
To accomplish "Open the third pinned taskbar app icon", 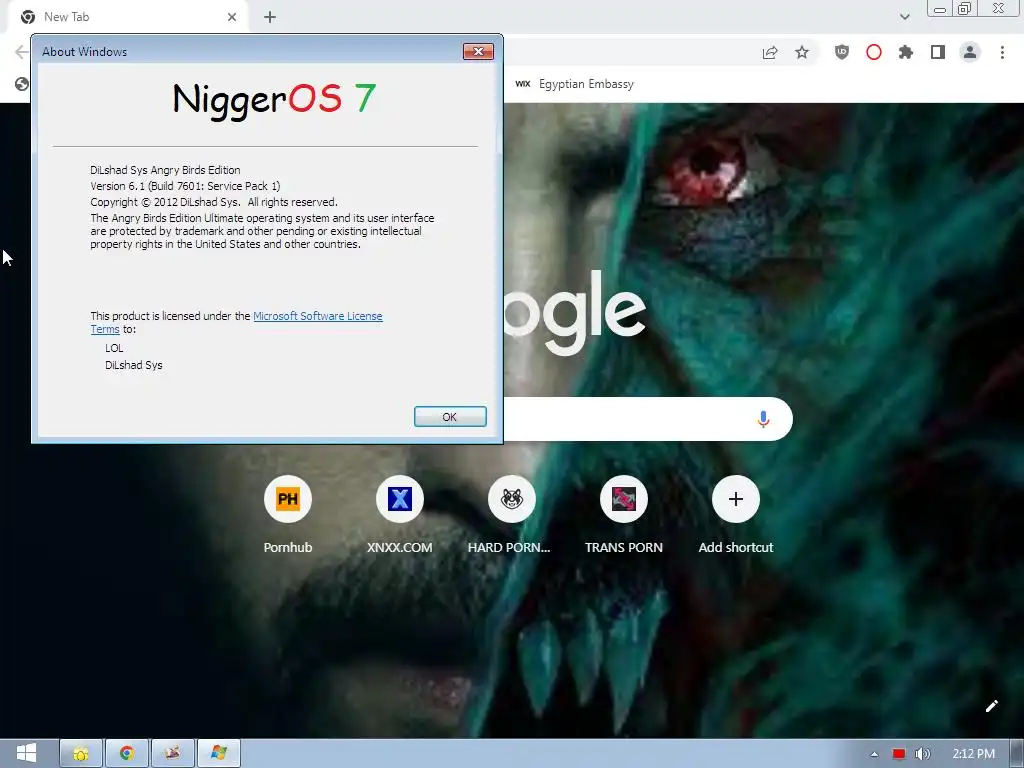I will coord(172,754).
